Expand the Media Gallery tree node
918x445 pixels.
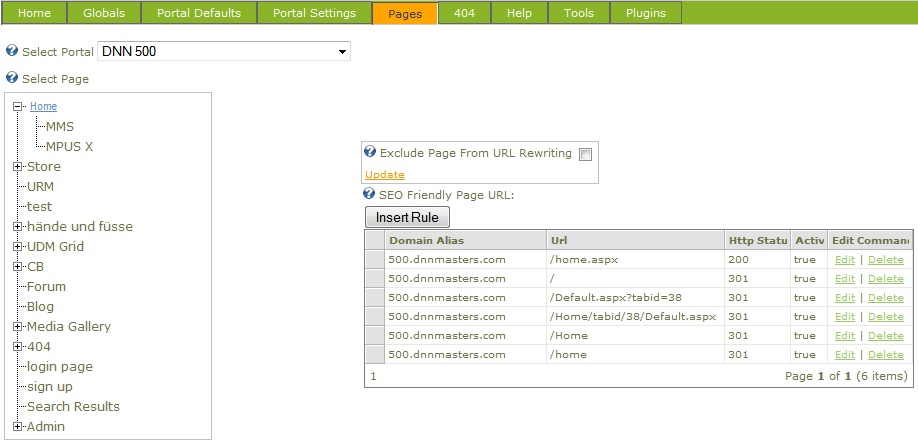coord(17,327)
